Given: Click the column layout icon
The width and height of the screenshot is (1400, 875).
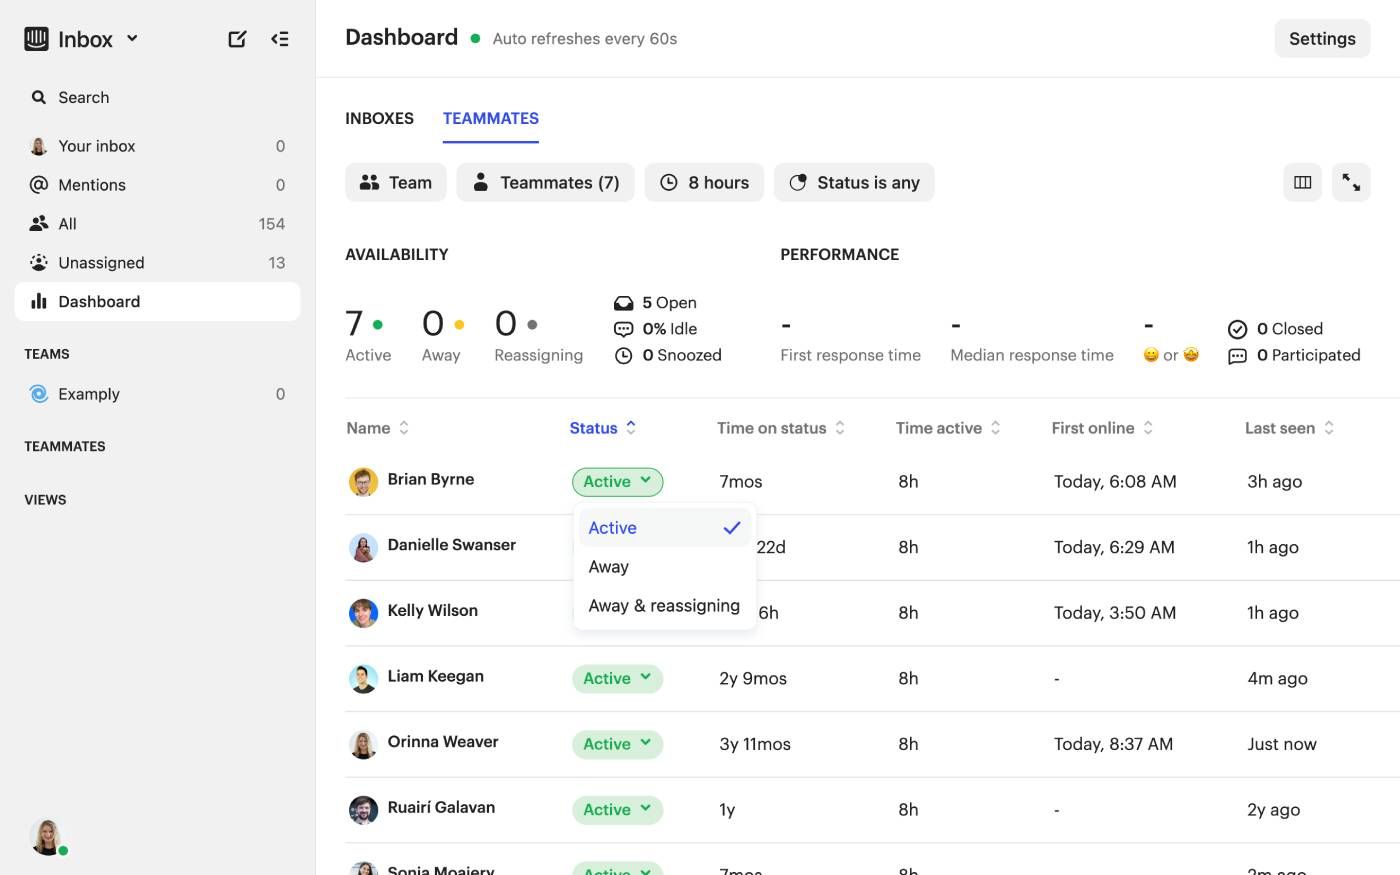Looking at the screenshot, I should 1302,182.
